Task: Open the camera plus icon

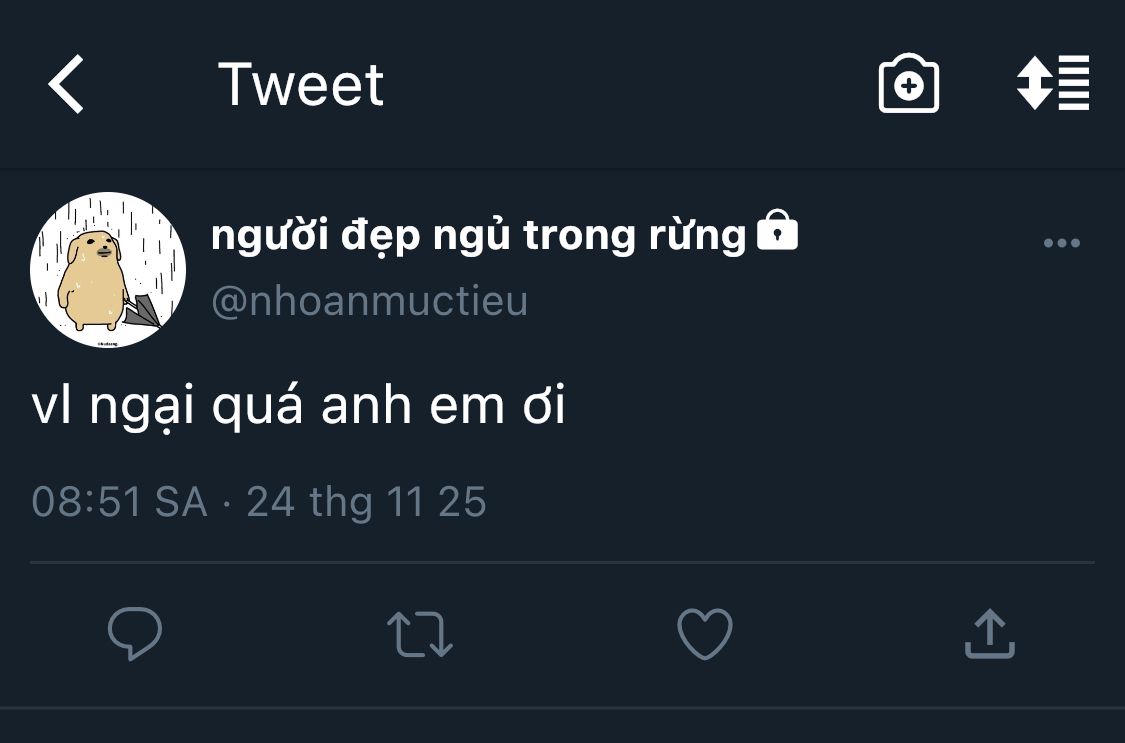Action: coord(908,85)
